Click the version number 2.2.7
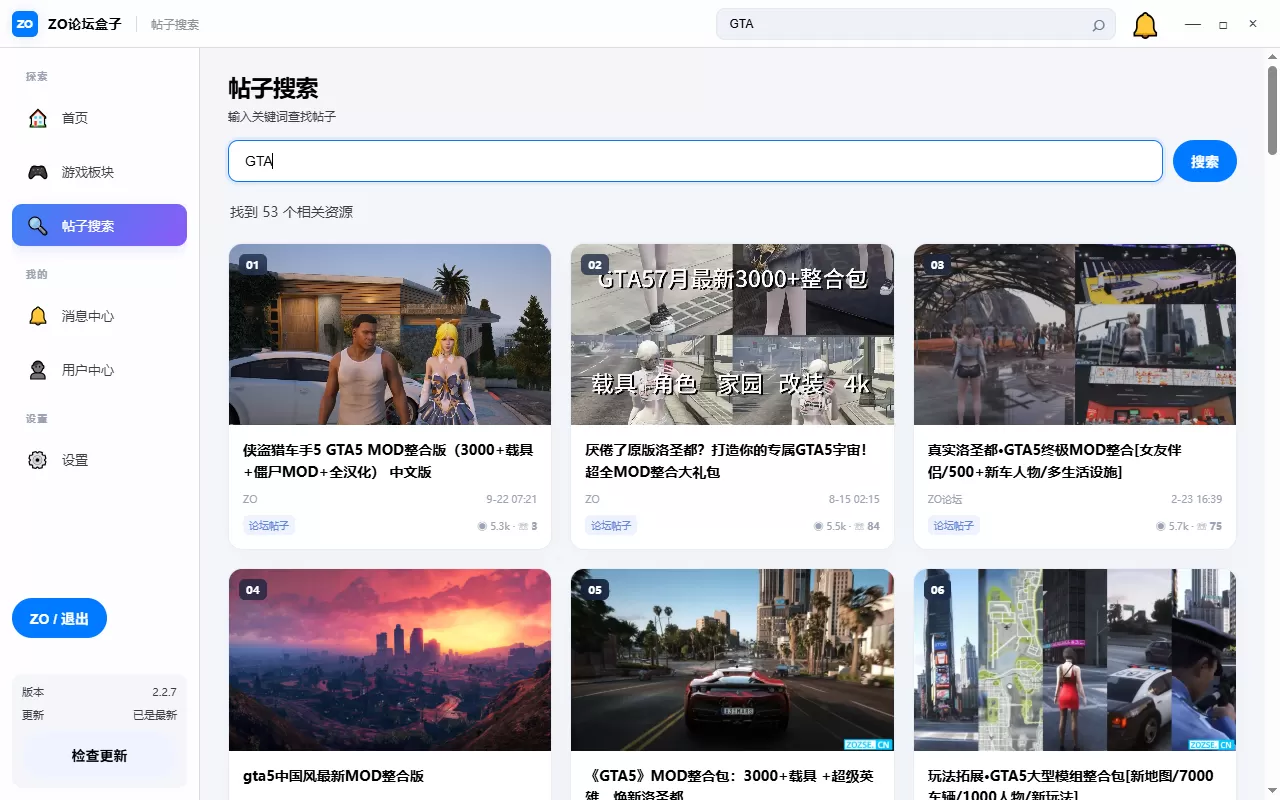 point(165,692)
